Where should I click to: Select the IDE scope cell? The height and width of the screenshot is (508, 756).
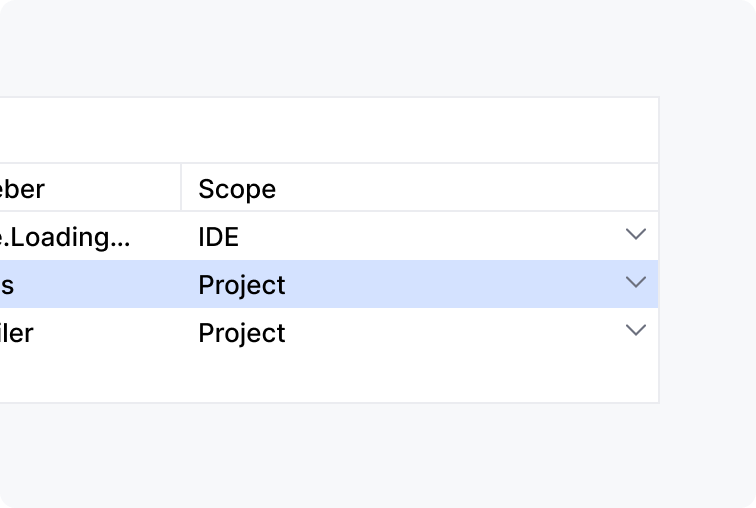pos(219,237)
